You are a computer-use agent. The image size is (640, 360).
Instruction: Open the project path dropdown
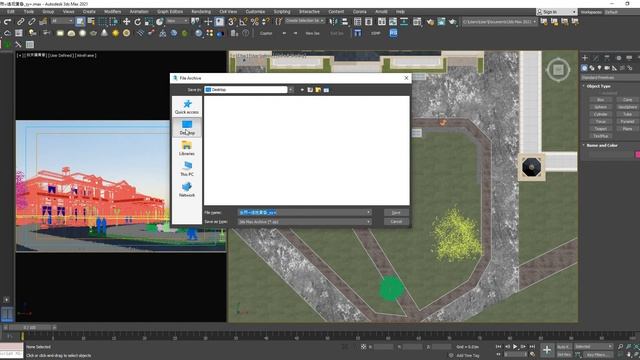point(500,21)
